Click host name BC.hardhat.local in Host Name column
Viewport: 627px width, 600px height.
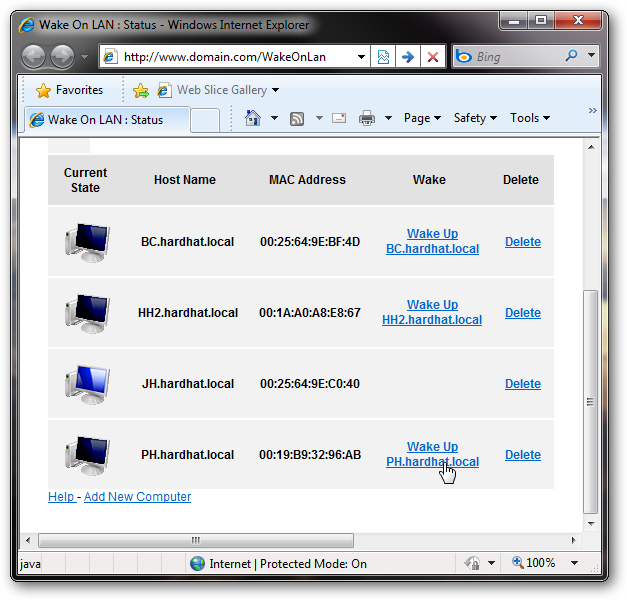[188, 242]
